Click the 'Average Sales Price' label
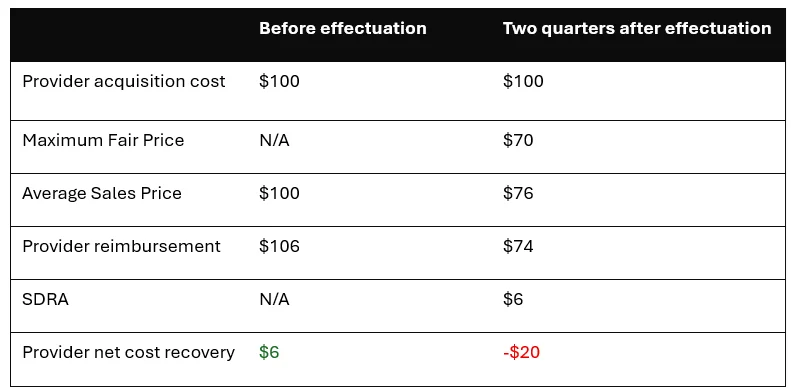Viewport: 791px width, 389px height. pyautogui.click(x=102, y=193)
